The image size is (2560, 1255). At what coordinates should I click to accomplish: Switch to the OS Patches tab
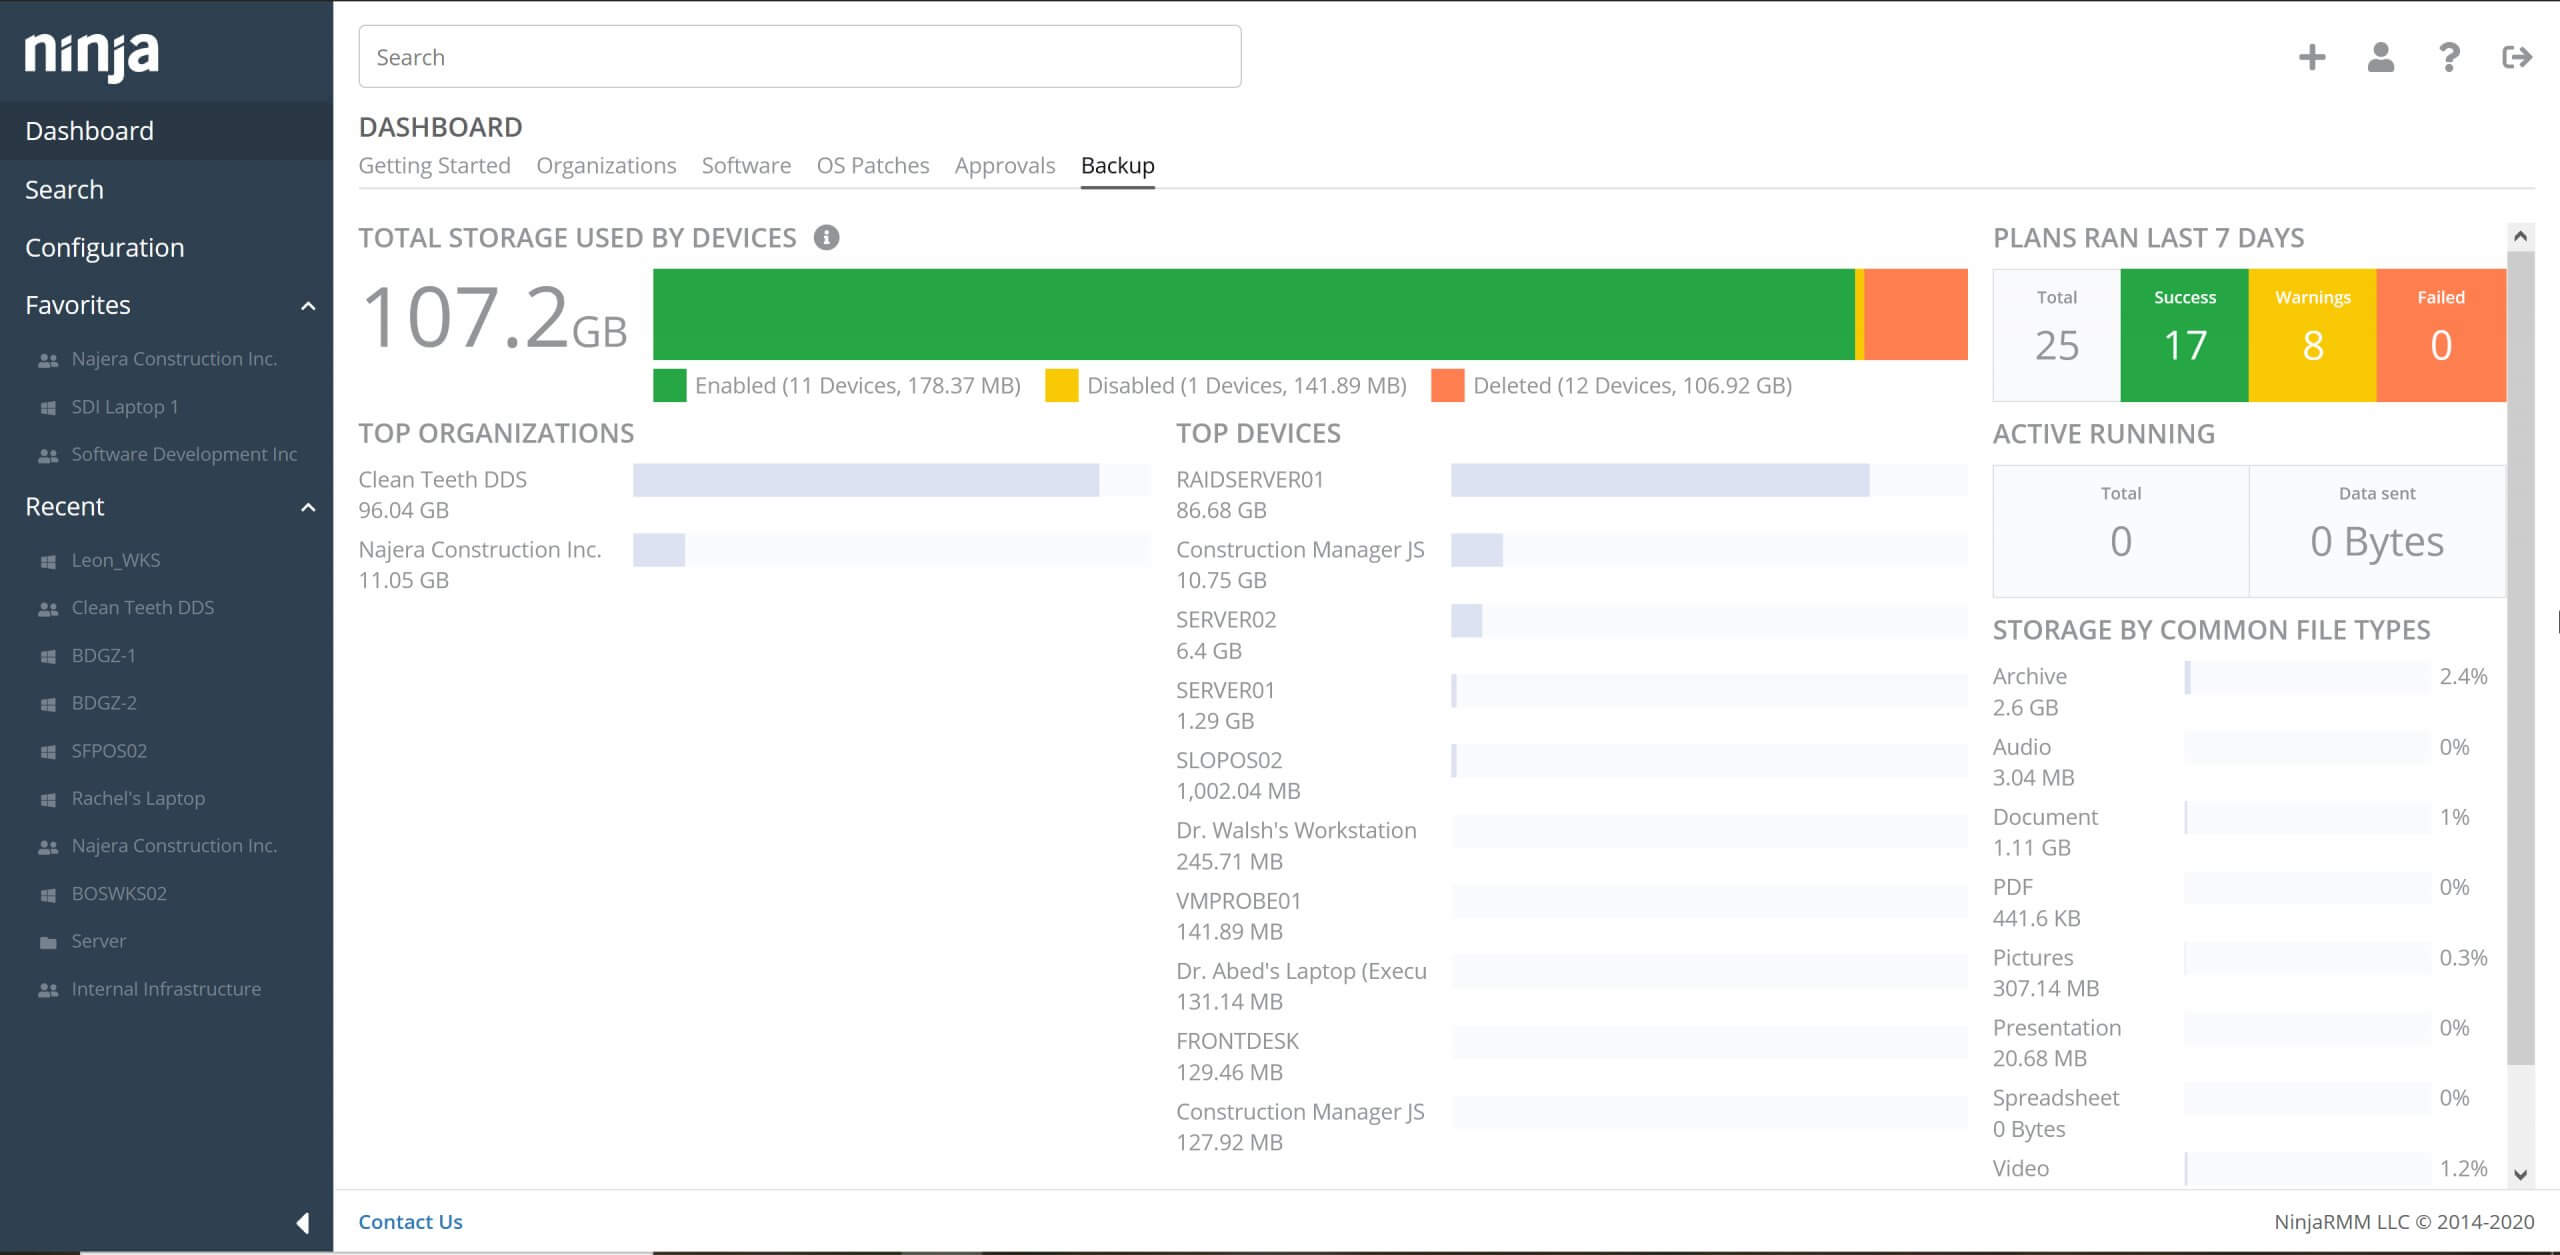click(872, 165)
